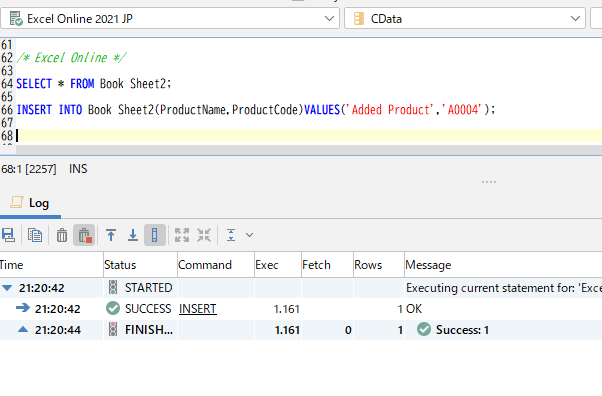Place cursor in SELECT * FROM Book_Sheet2 line

click(x=94, y=84)
